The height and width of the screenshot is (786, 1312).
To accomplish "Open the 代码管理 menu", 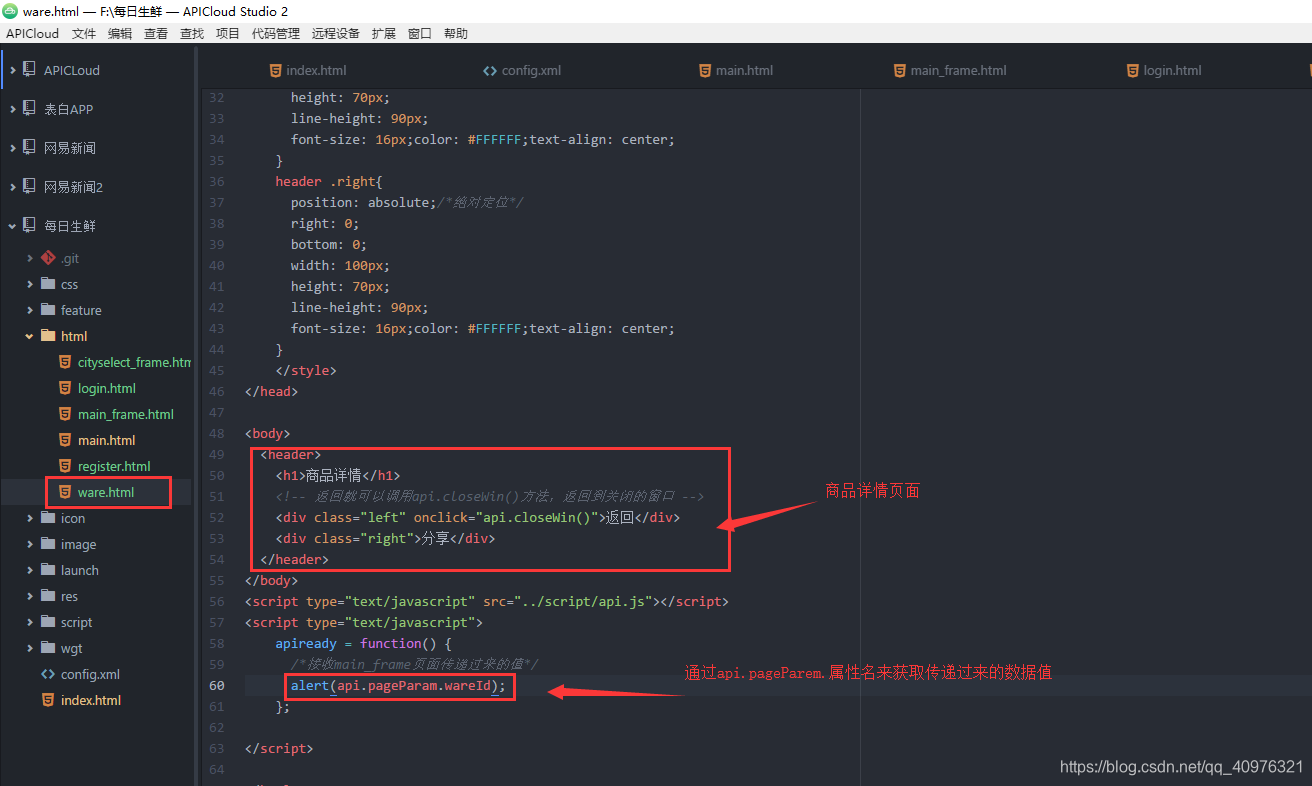I will [x=276, y=33].
